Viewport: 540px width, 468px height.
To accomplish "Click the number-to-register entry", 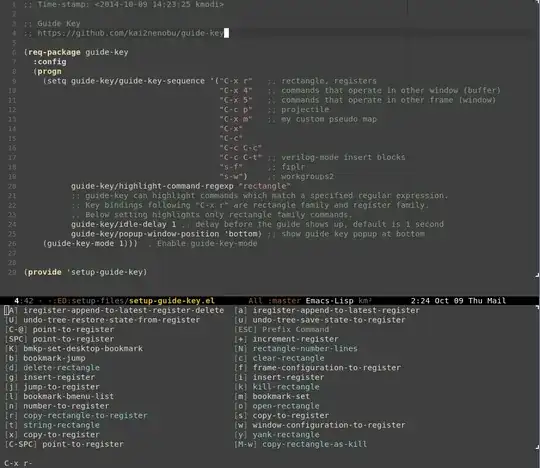I will (57, 406).
